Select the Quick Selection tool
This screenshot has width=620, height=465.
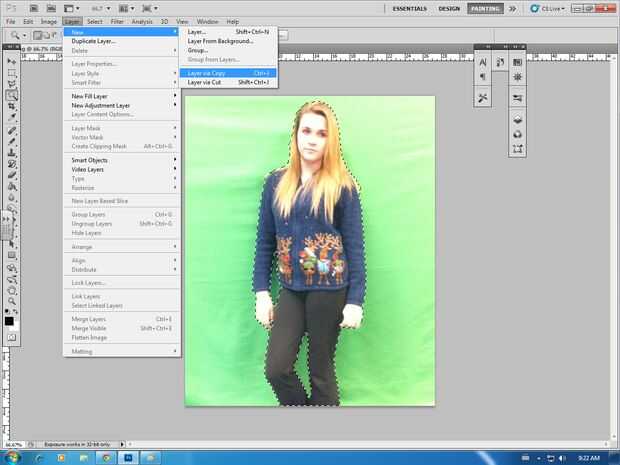point(11,95)
